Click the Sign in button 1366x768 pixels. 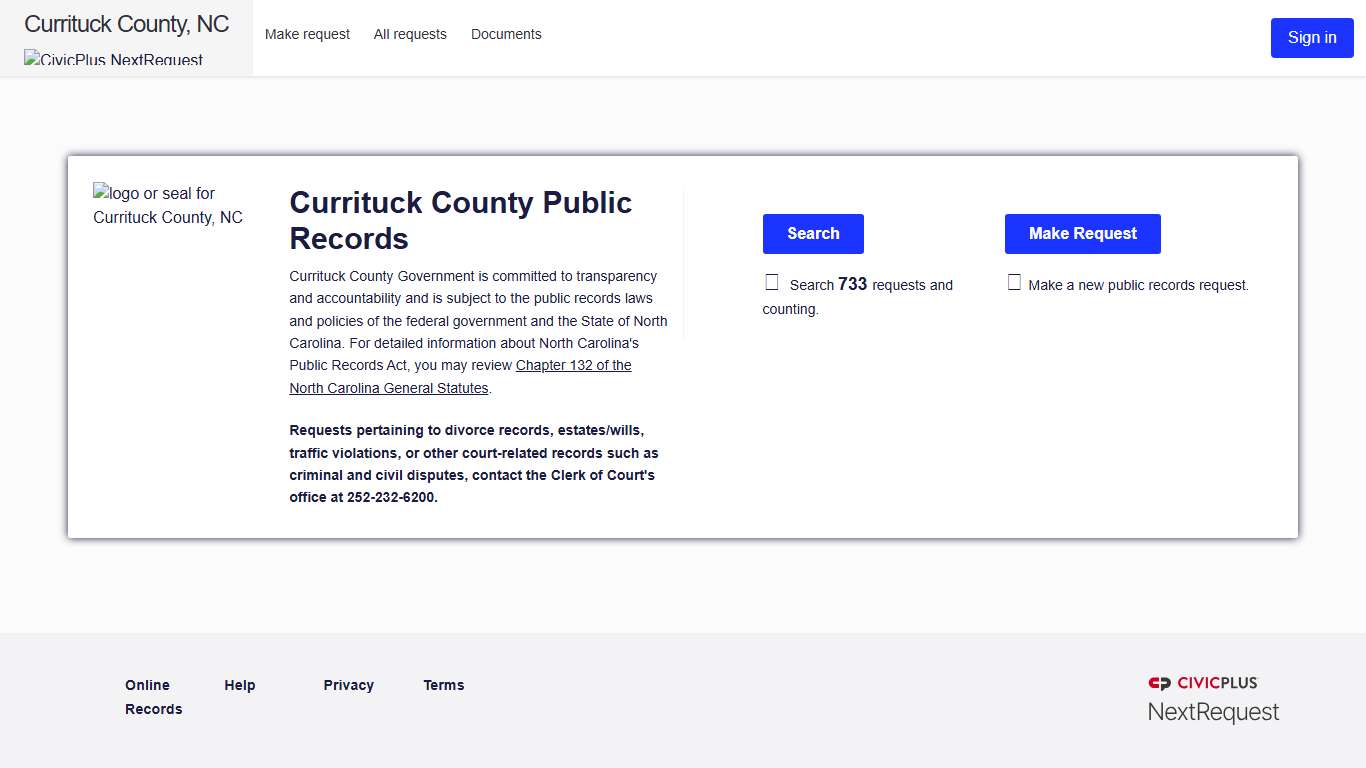click(x=1312, y=37)
